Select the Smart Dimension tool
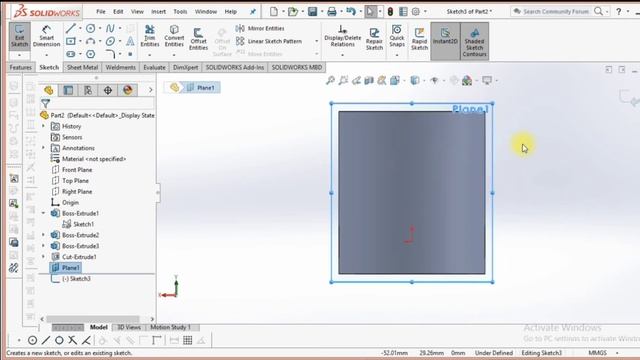This screenshot has width=640, height=360. click(x=46, y=36)
